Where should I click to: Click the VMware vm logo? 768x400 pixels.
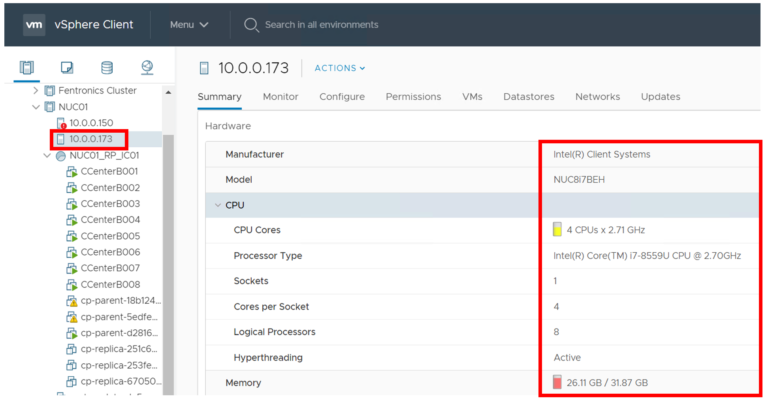[x=34, y=24]
